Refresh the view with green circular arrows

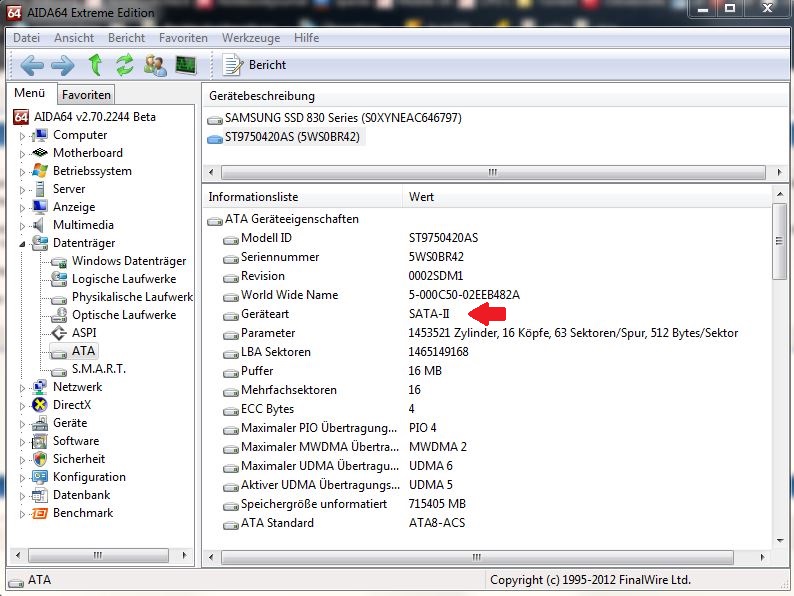point(125,65)
